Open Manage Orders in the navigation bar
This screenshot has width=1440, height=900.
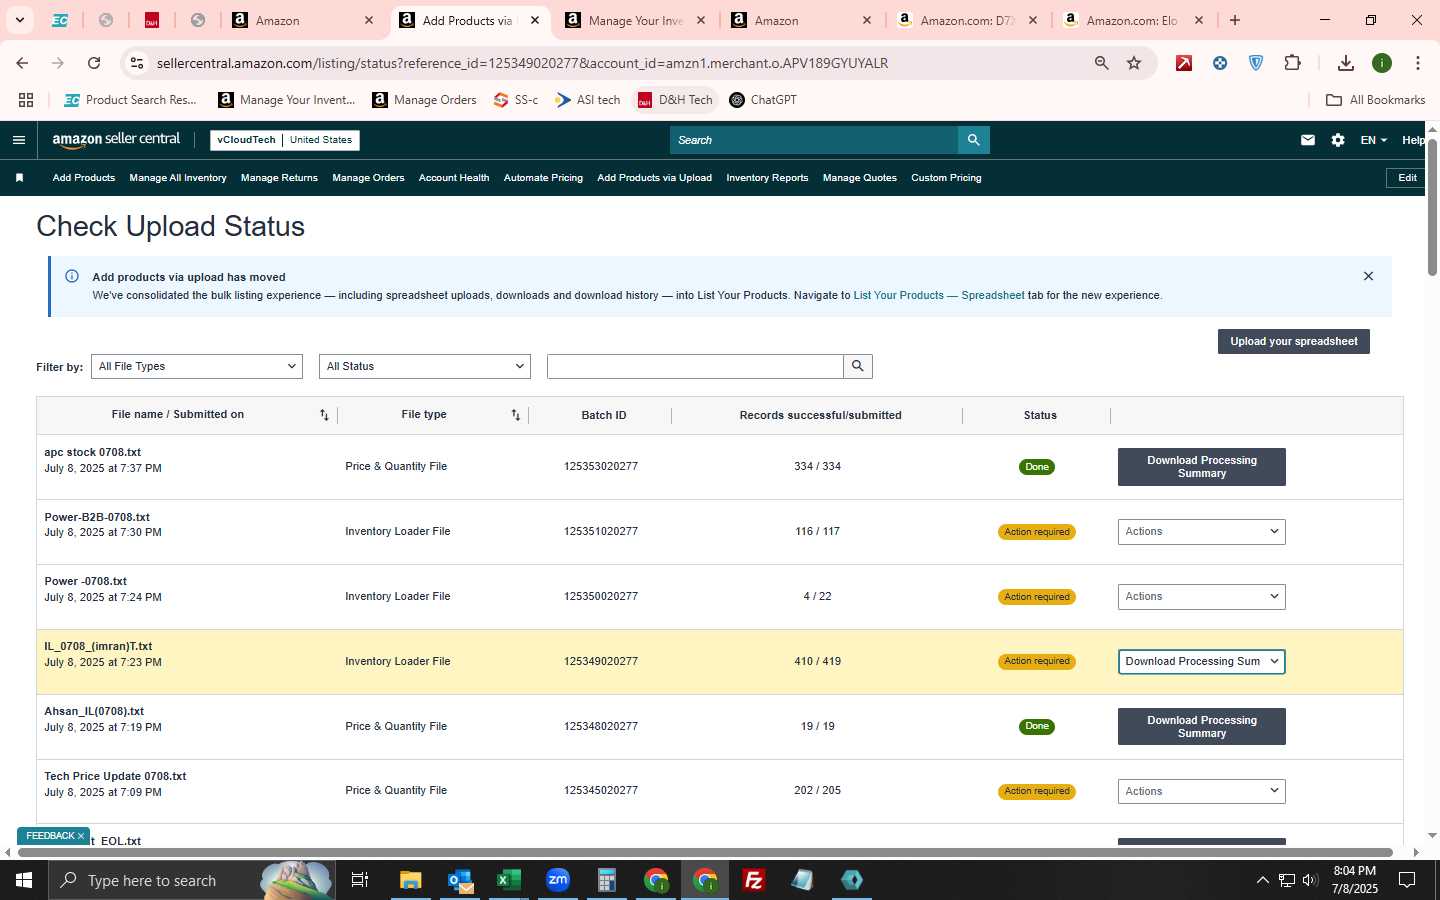368,178
